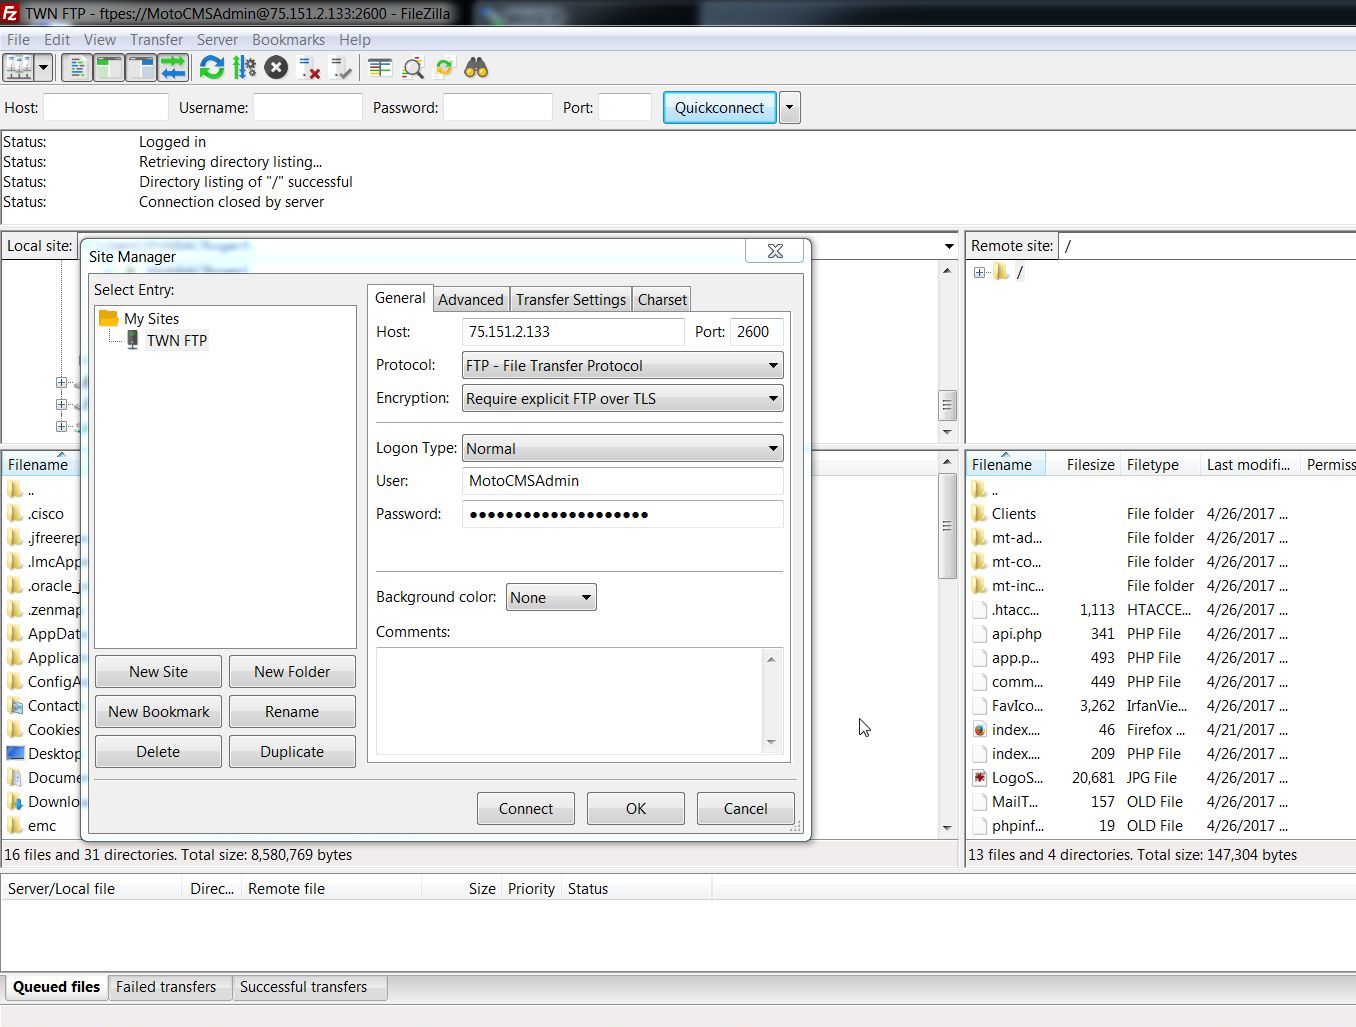
Task: Click Clients folder icon in remote list
Action: (x=979, y=514)
